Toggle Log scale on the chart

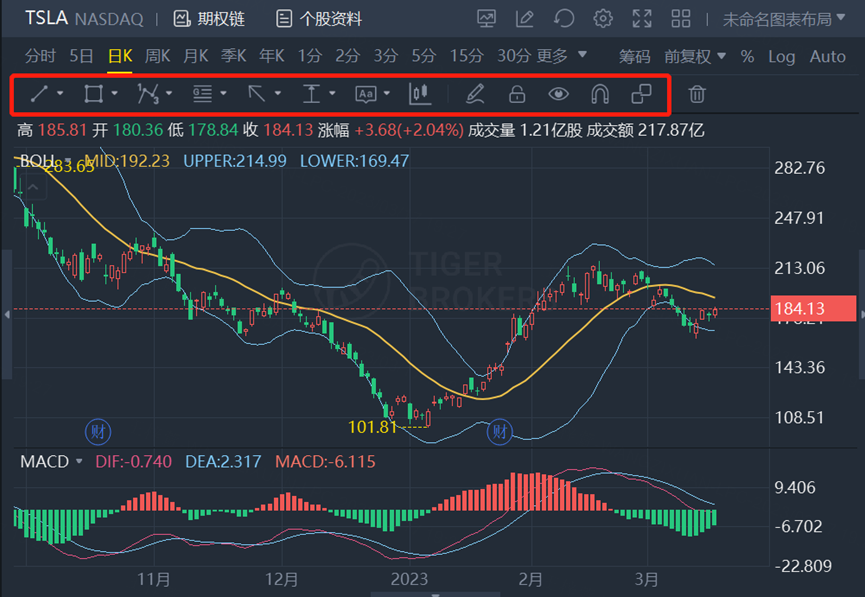pos(781,56)
